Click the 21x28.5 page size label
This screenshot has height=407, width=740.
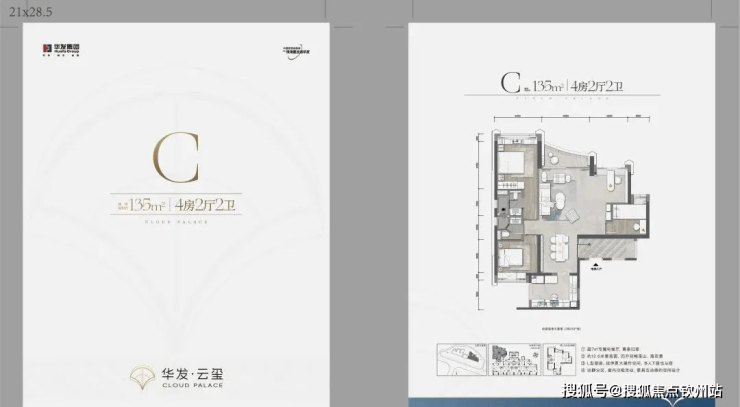[x=30, y=12]
